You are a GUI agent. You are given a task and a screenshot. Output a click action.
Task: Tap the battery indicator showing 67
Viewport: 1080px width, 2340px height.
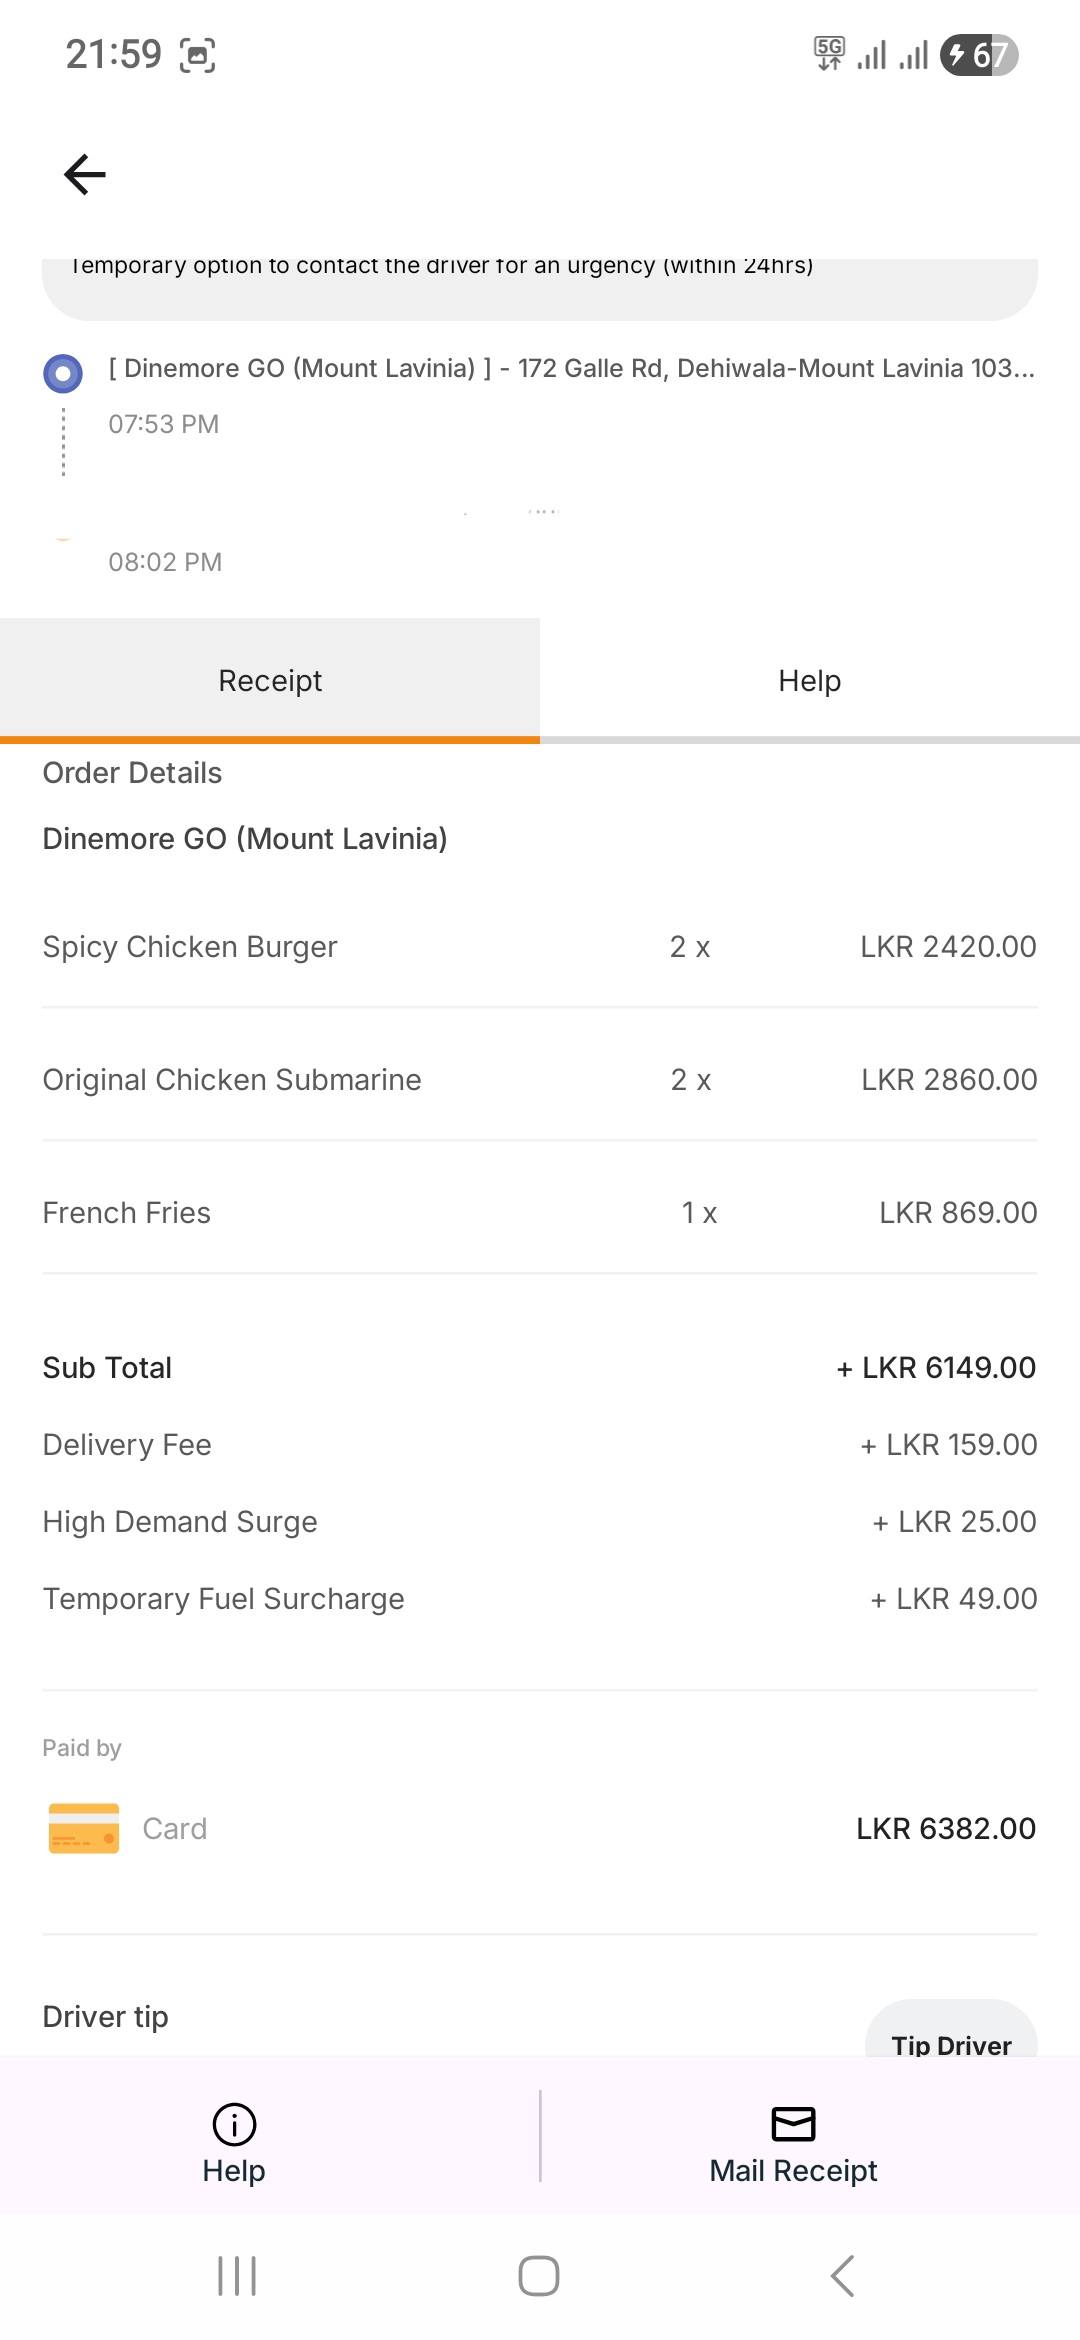coord(979,55)
